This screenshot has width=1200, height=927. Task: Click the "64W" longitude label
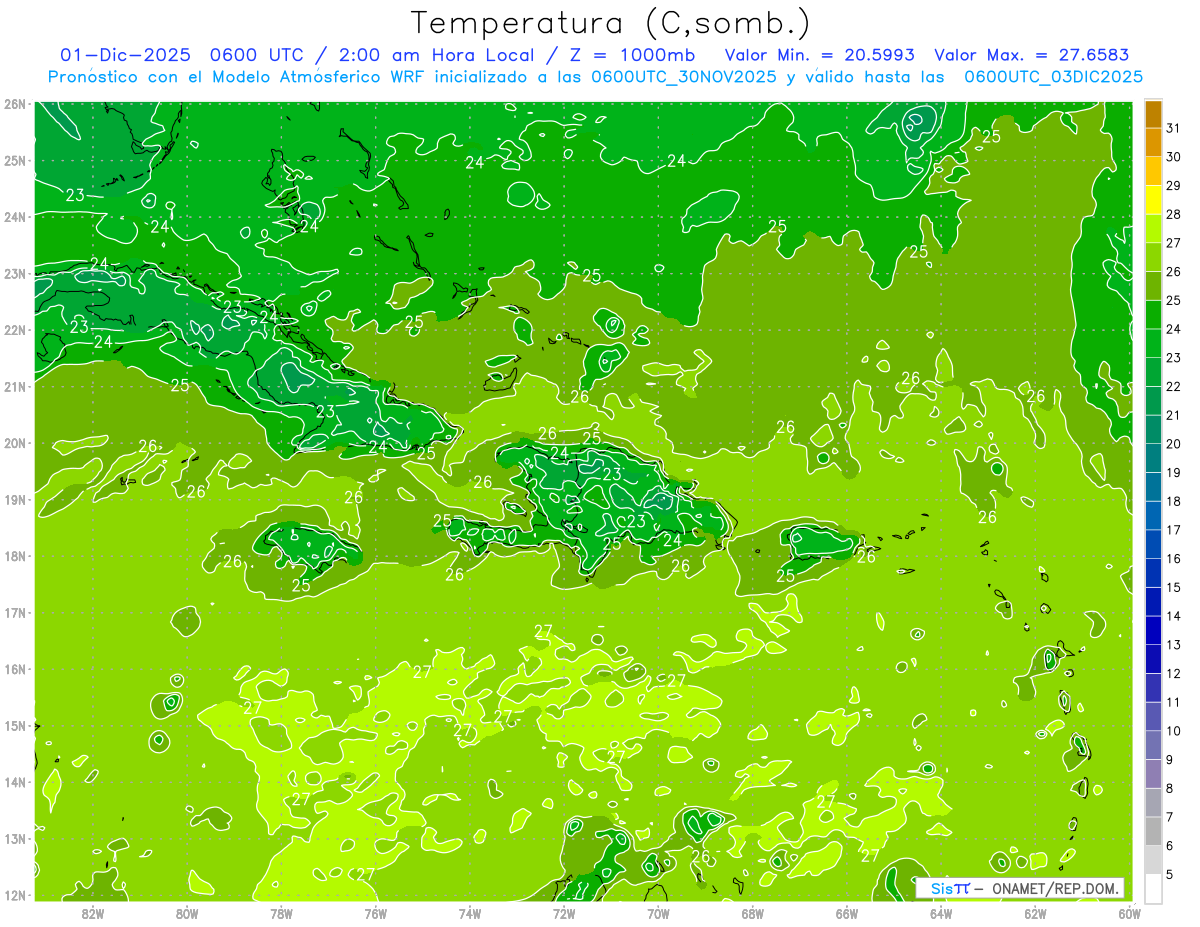(941, 913)
